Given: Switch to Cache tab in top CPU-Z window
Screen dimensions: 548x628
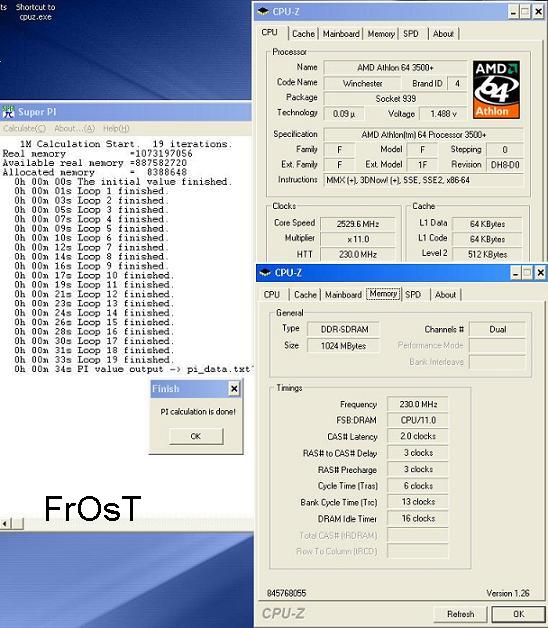Looking at the screenshot, I should pos(303,34).
